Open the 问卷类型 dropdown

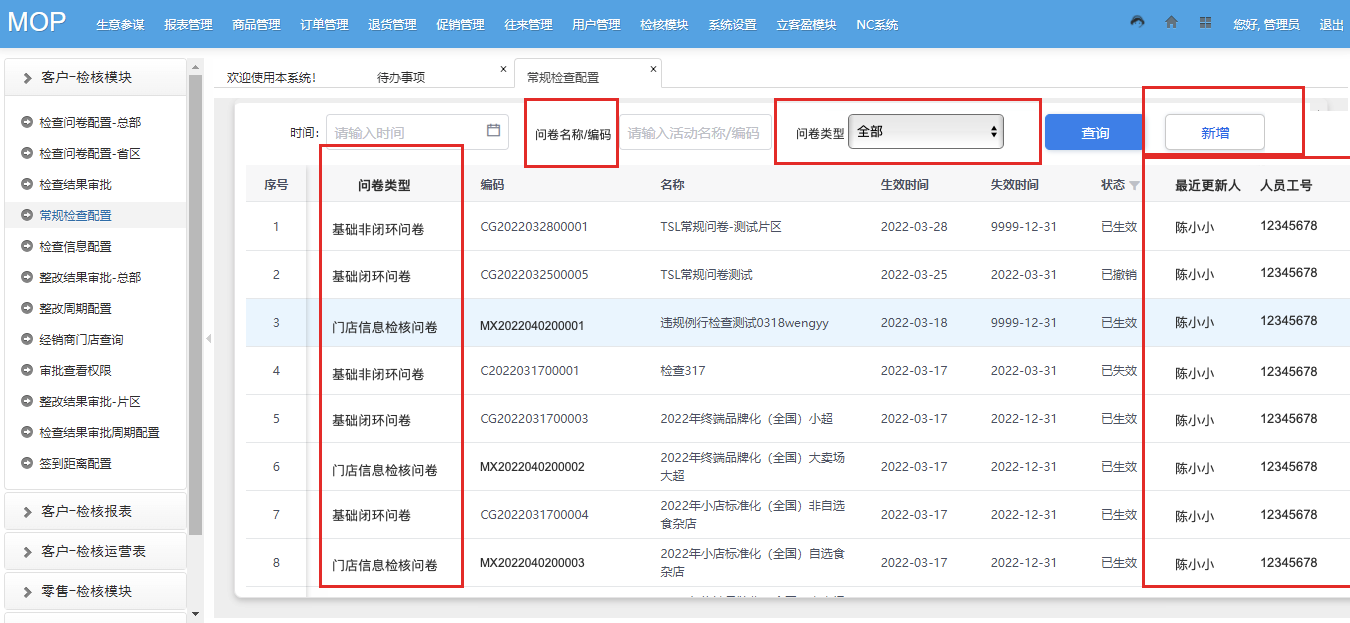point(925,132)
